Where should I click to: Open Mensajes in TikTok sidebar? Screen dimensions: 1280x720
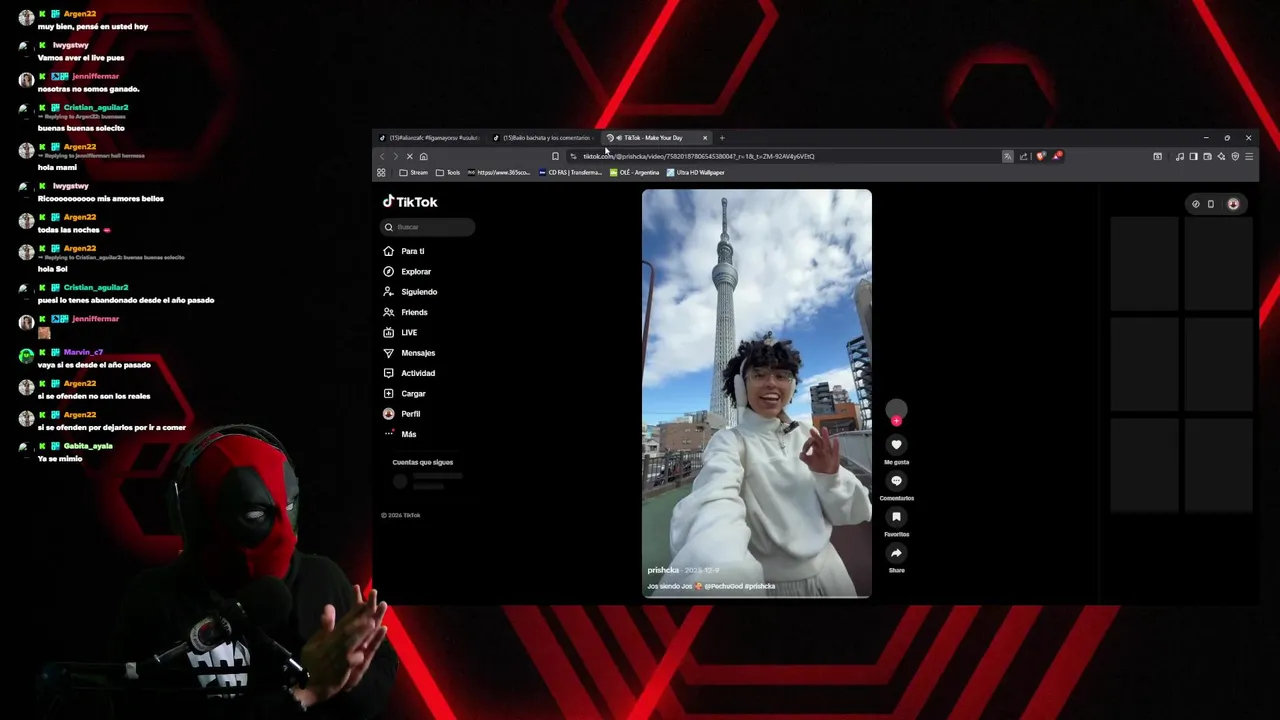pos(409,353)
